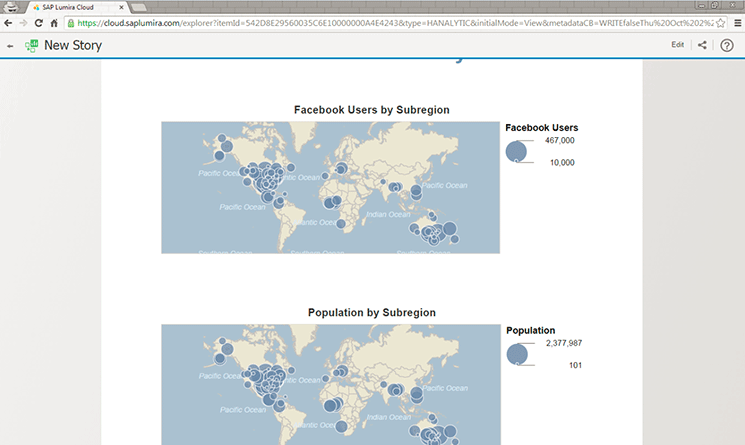Reload the page with the refresh icon
The image size is (745, 445).
click(39, 23)
